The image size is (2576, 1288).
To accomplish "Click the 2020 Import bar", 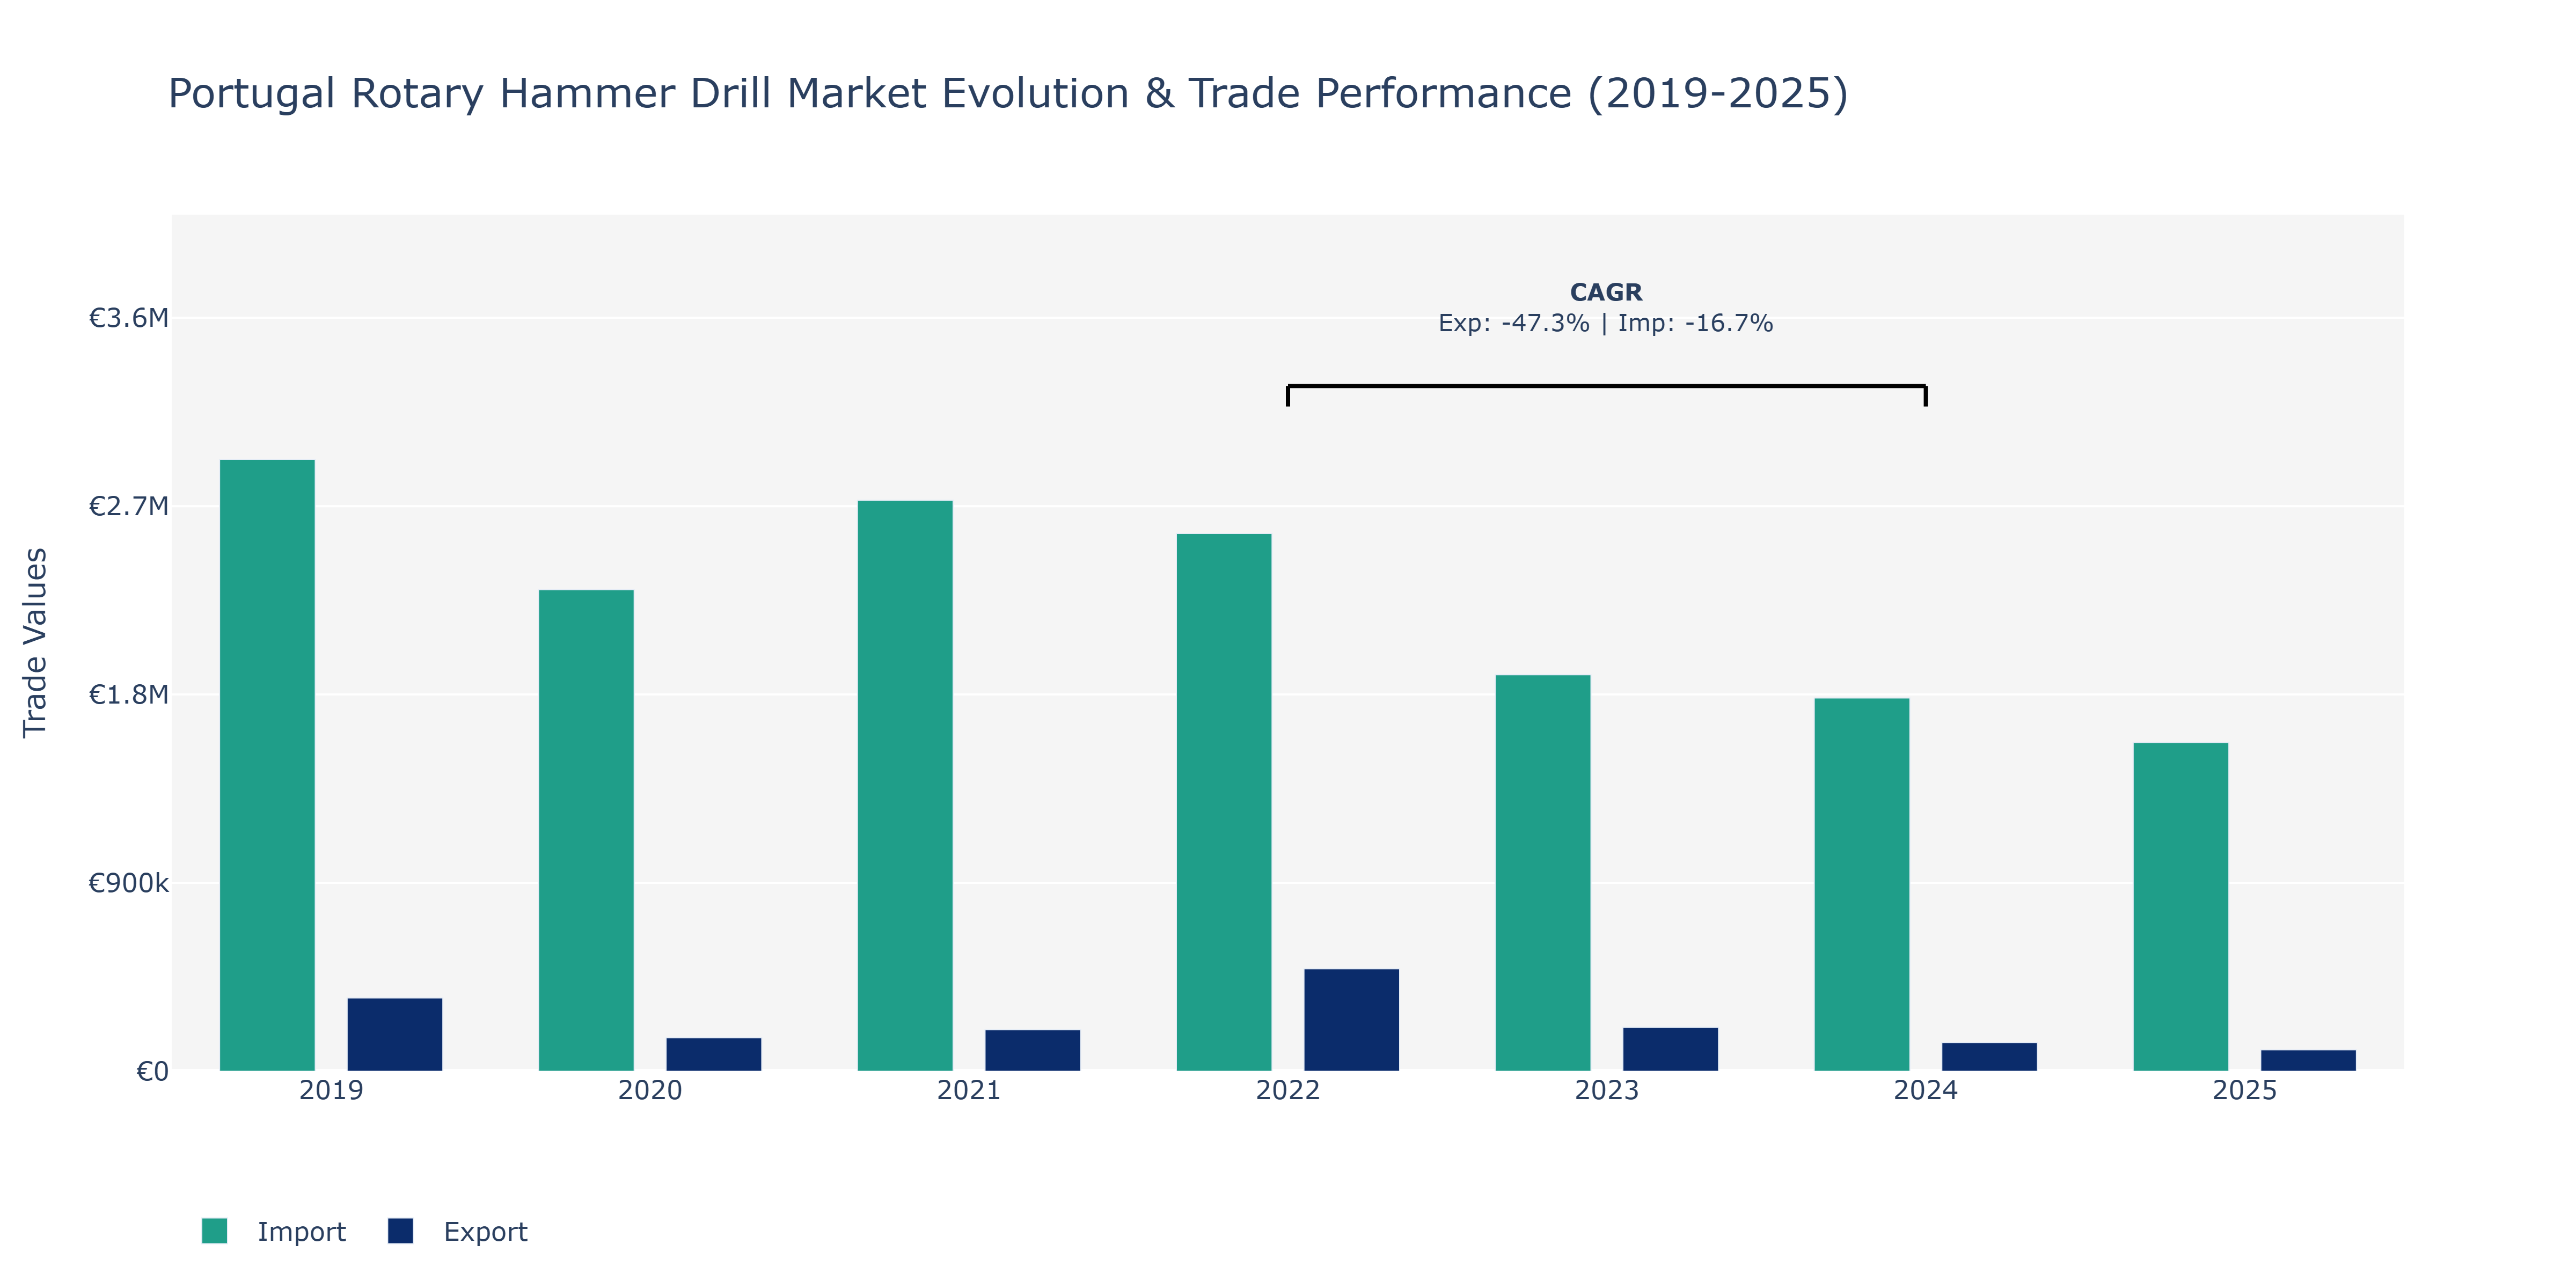I will point(586,830).
